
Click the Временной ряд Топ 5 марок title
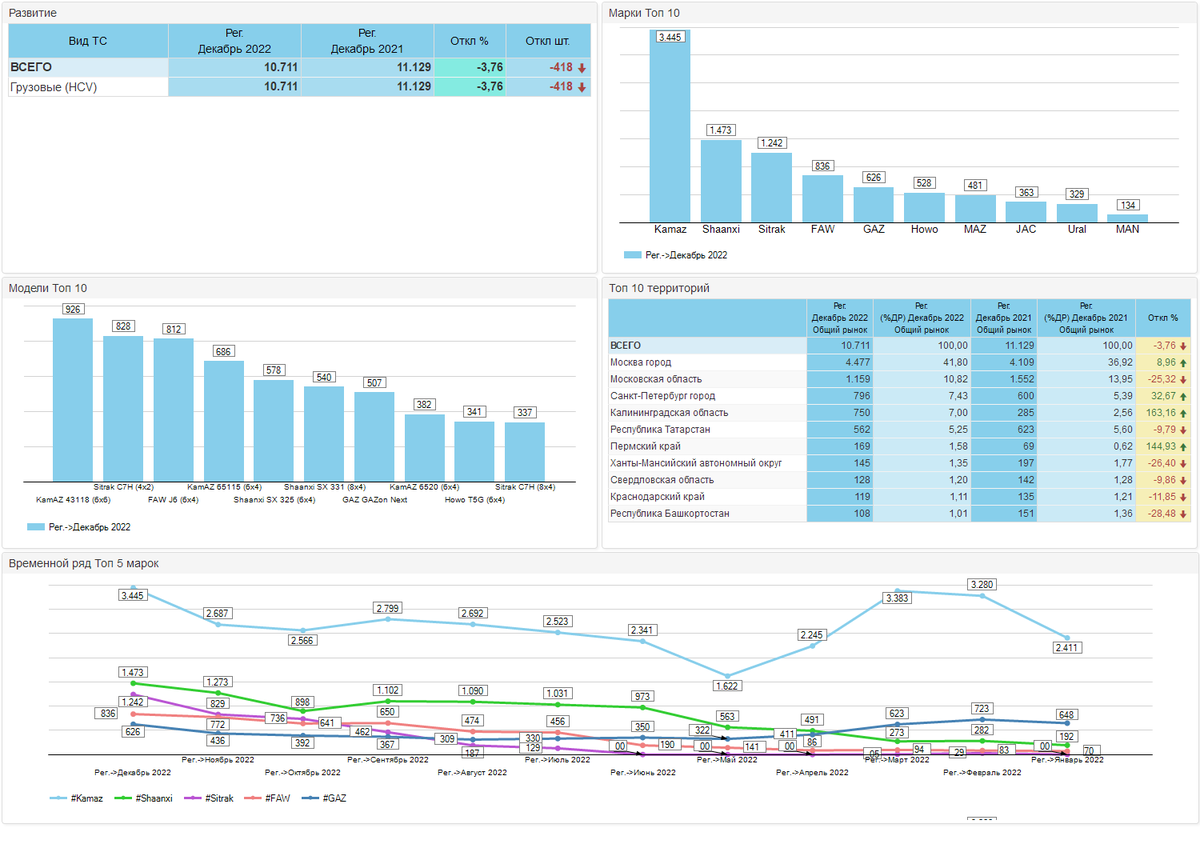(x=83, y=564)
